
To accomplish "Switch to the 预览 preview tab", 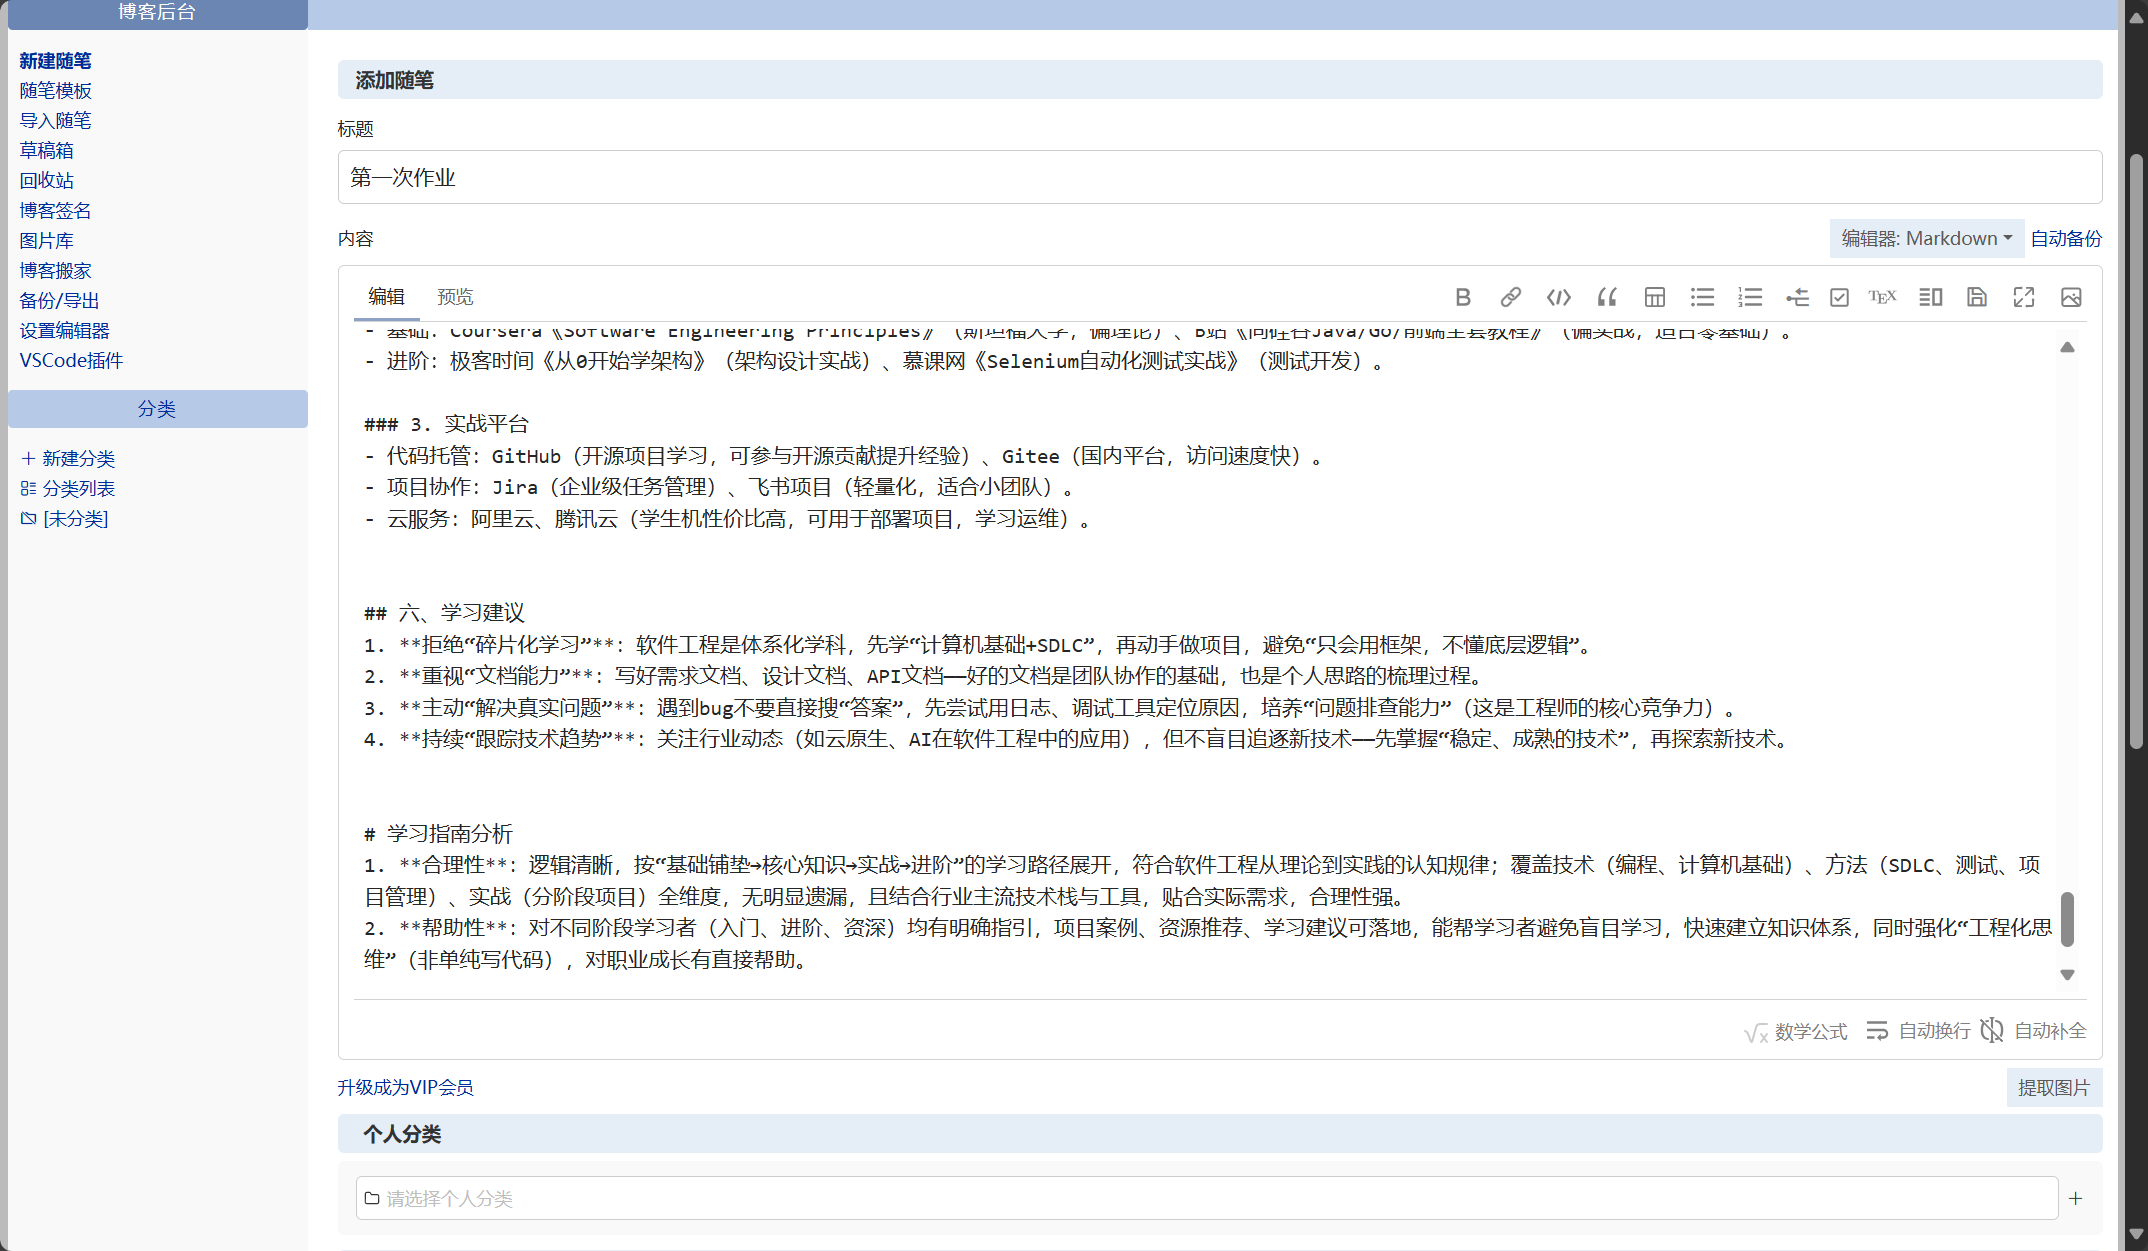I will [455, 296].
